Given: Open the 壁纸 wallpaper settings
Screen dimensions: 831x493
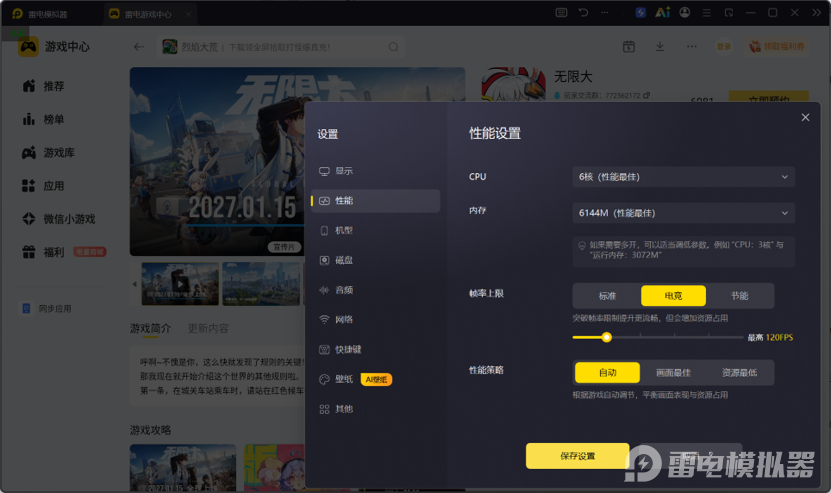Looking at the screenshot, I should (x=343, y=379).
